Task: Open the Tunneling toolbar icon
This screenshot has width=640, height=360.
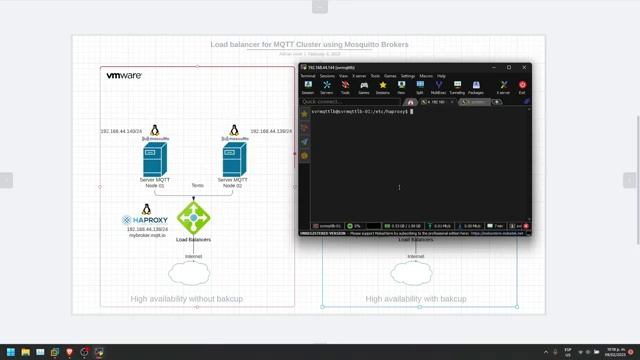Action: tap(457, 87)
